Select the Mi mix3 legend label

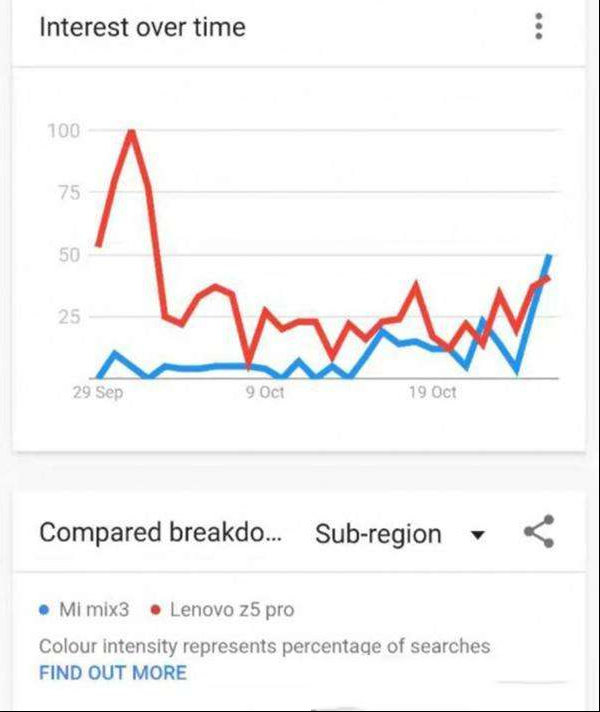pyautogui.click(x=94, y=609)
